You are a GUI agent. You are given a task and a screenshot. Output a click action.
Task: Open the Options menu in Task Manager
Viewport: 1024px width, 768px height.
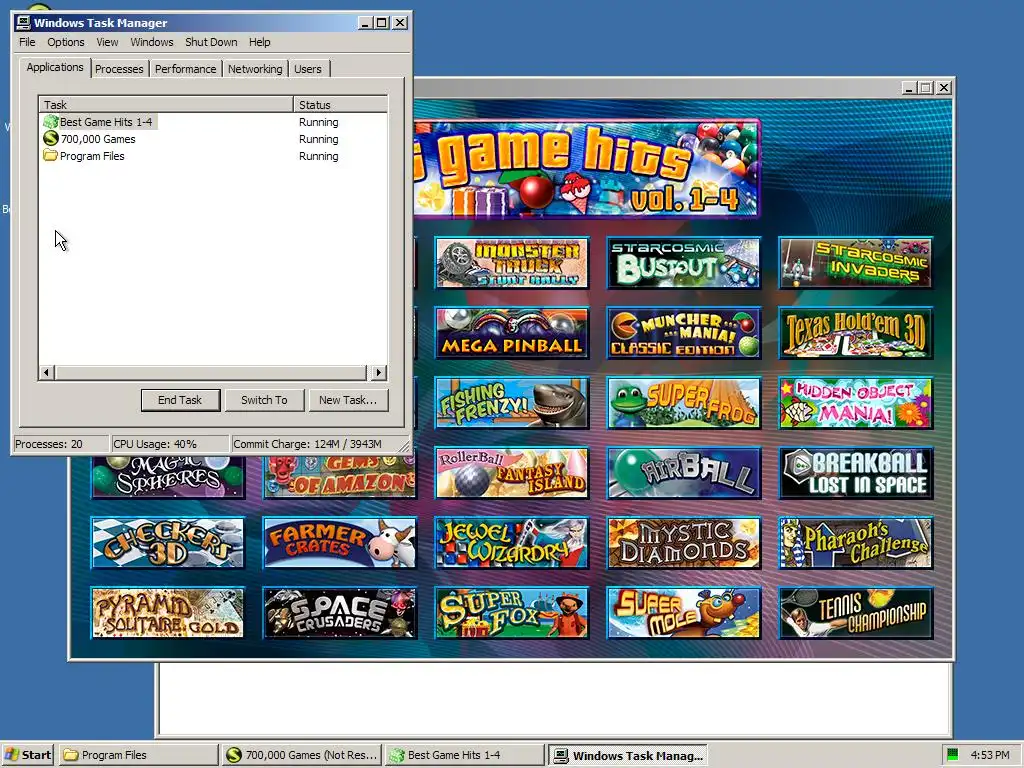[65, 42]
